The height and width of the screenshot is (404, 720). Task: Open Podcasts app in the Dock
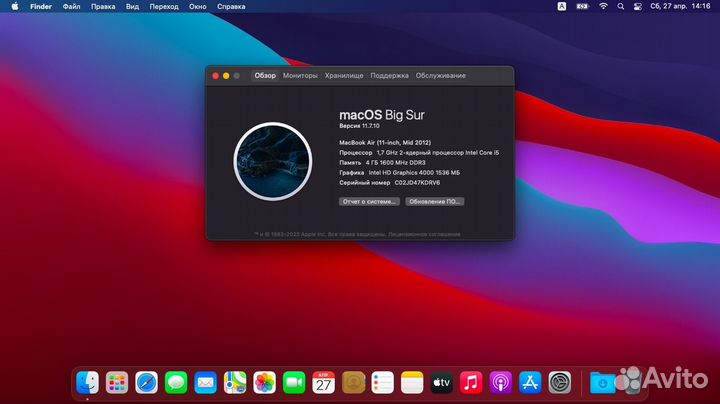tap(501, 382)
